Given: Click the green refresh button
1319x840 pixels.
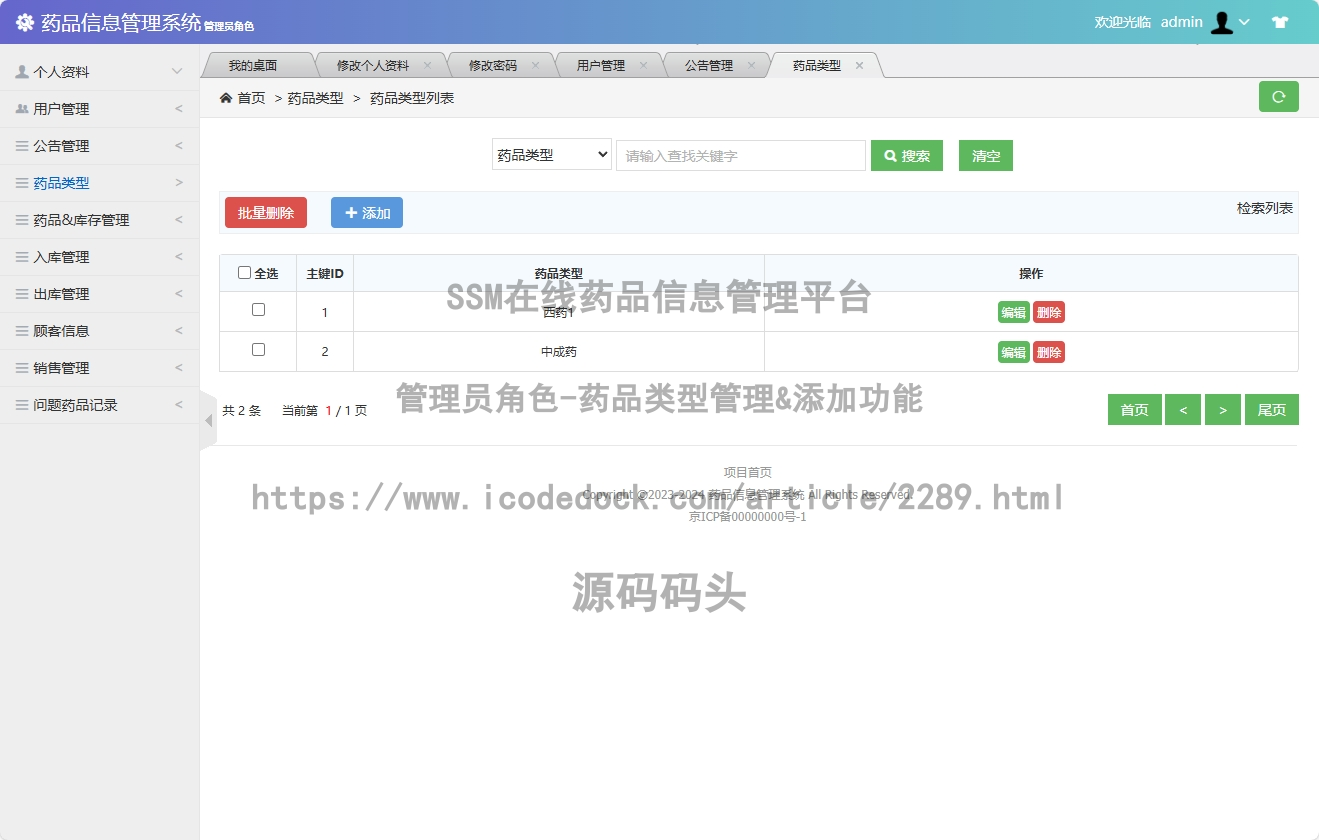Looking at the screenshot, I should [1278, 97].
